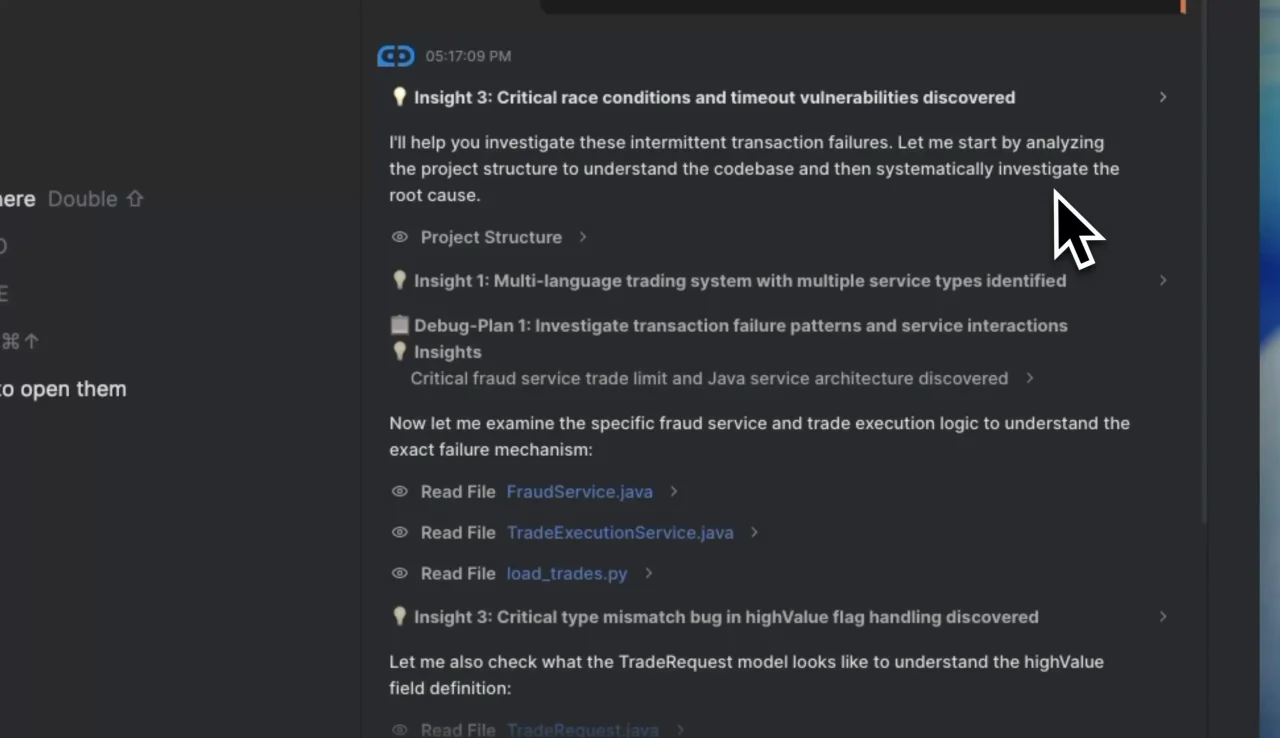Image resolution: width=1280 pixels, height=738 pixels.
Task: Click the clipboard icon for Debug-Plan 1
Action: tap(399, 325)
